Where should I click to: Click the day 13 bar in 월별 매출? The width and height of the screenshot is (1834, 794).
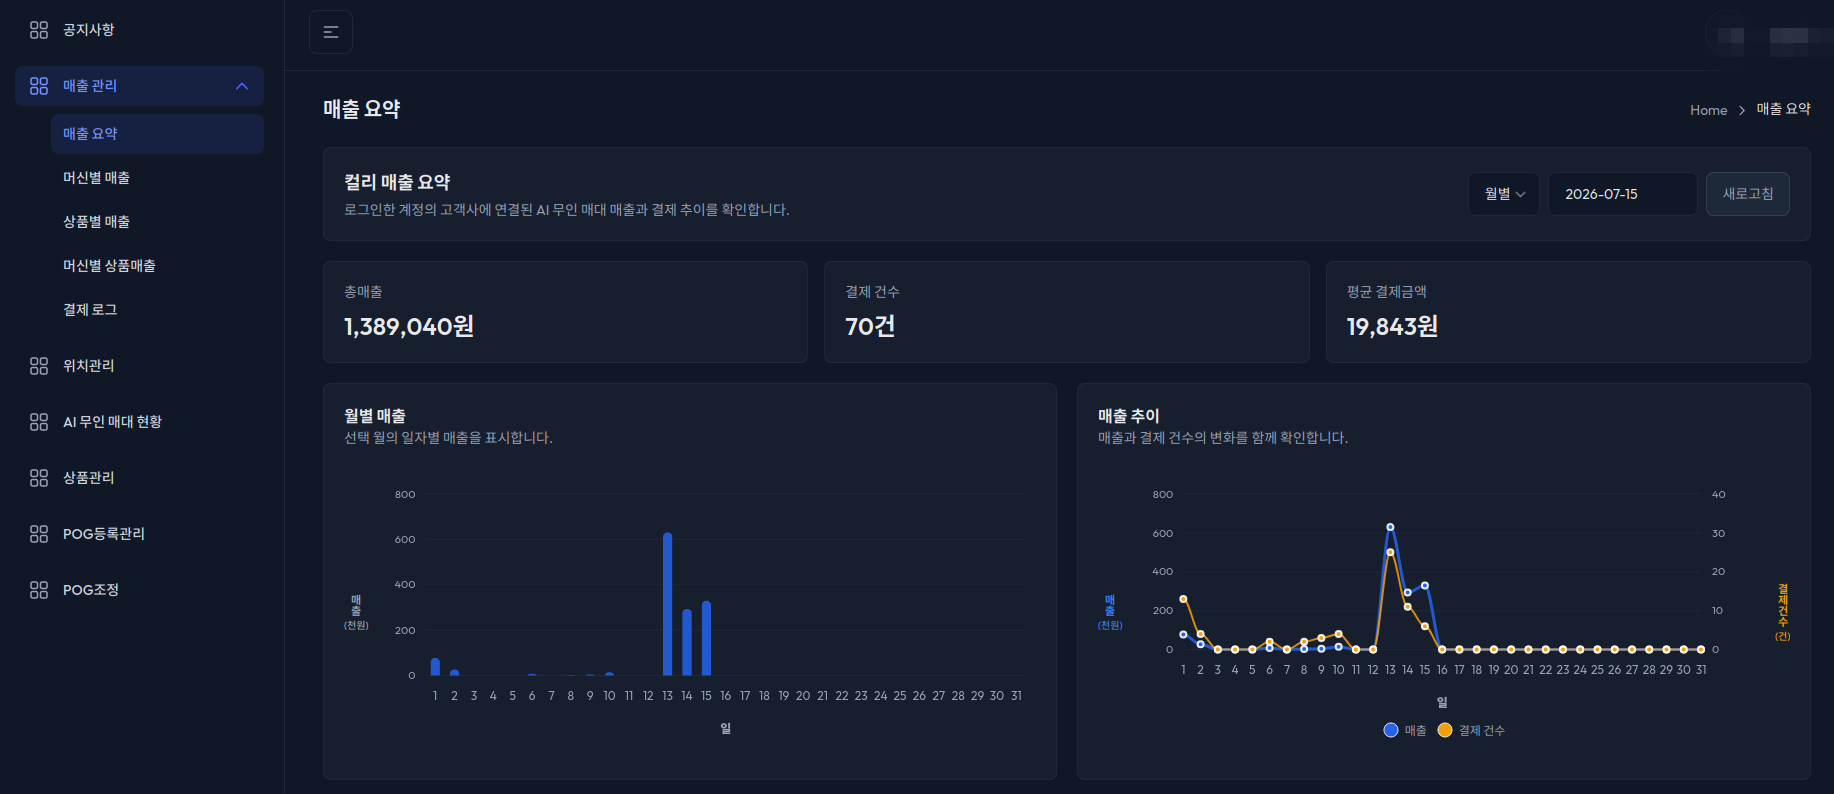667,604
